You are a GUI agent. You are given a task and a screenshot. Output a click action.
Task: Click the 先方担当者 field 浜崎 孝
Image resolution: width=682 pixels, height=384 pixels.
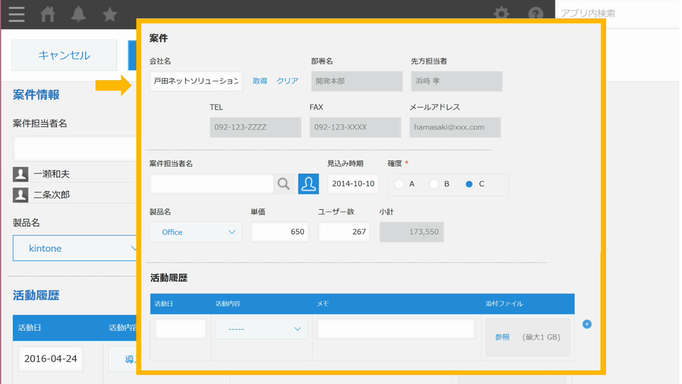pyautogui.click(x=457, y=81)
